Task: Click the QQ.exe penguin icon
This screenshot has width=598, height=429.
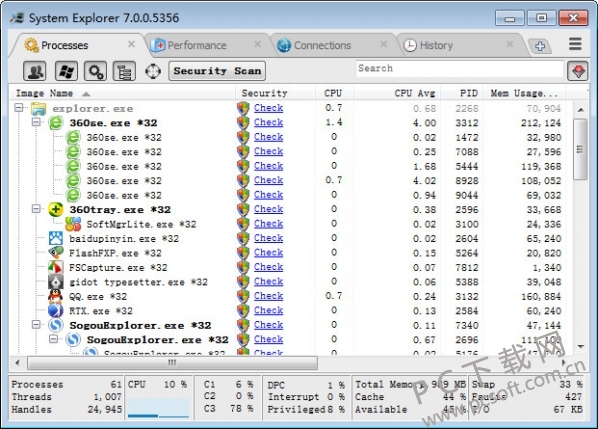Action: 56,296
